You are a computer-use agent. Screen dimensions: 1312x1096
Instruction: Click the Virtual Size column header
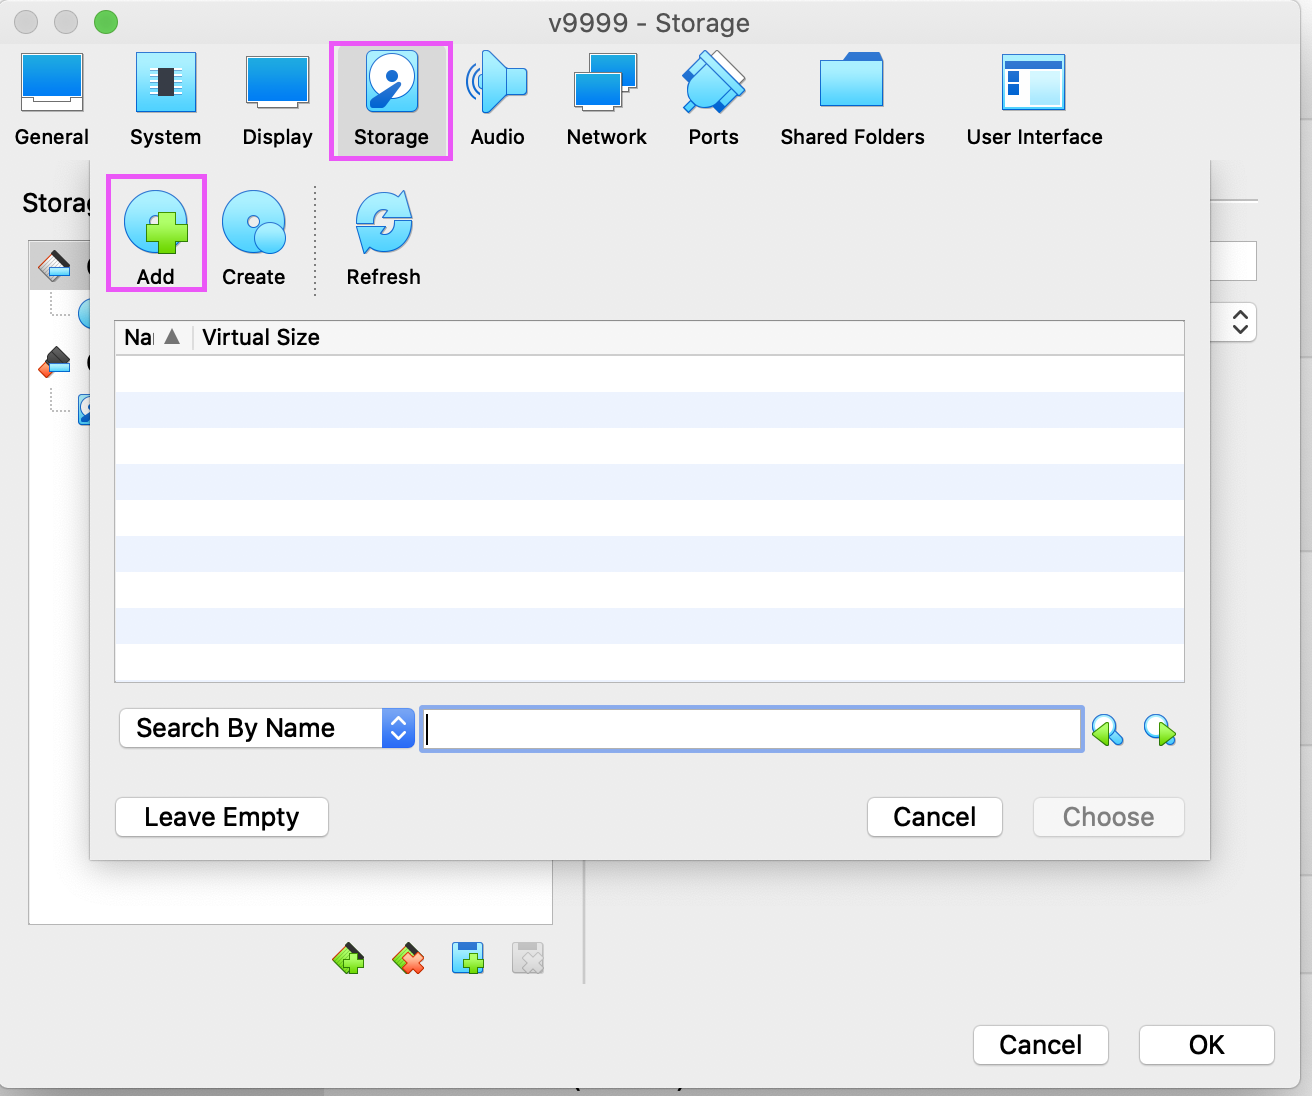coord(261,338)
